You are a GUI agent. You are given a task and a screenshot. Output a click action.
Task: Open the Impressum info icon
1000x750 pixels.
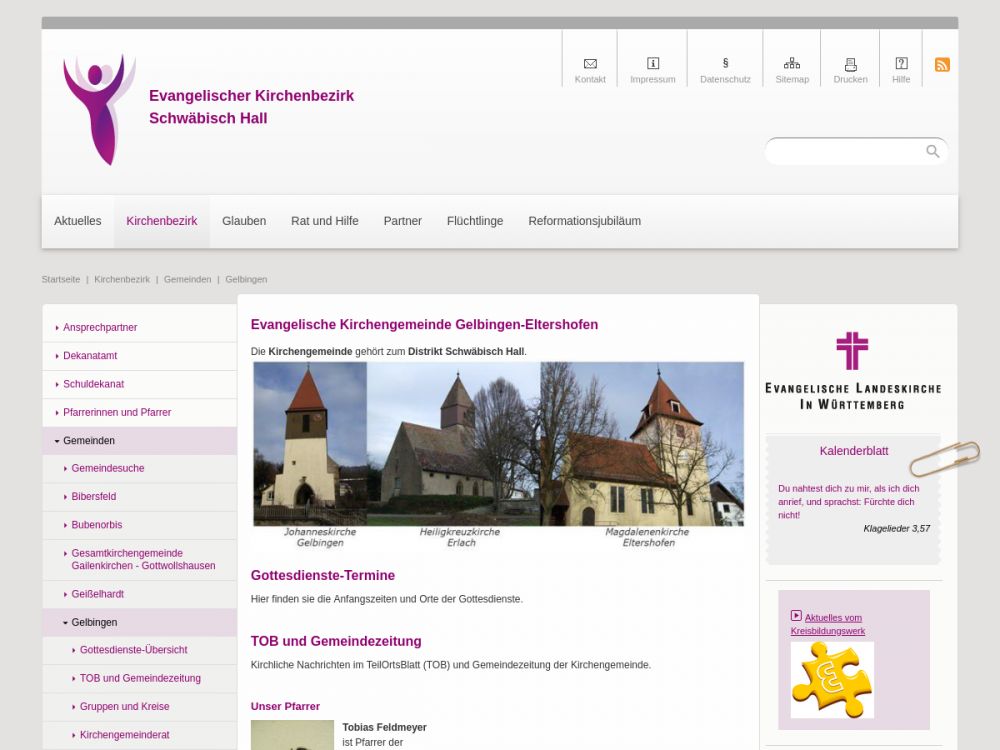coord(653,64)
